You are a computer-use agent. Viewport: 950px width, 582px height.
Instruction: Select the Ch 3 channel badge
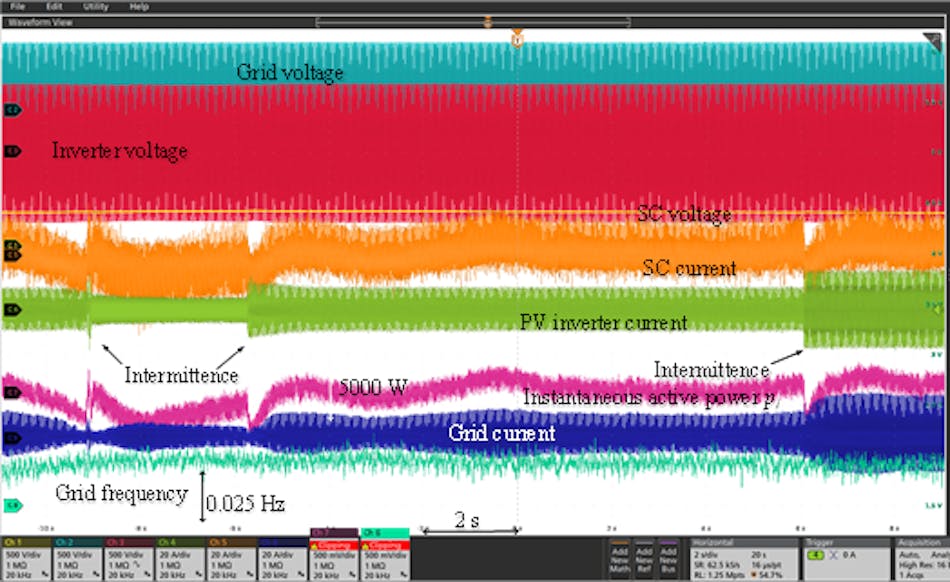pyautogui.click(x=128, y=559)
